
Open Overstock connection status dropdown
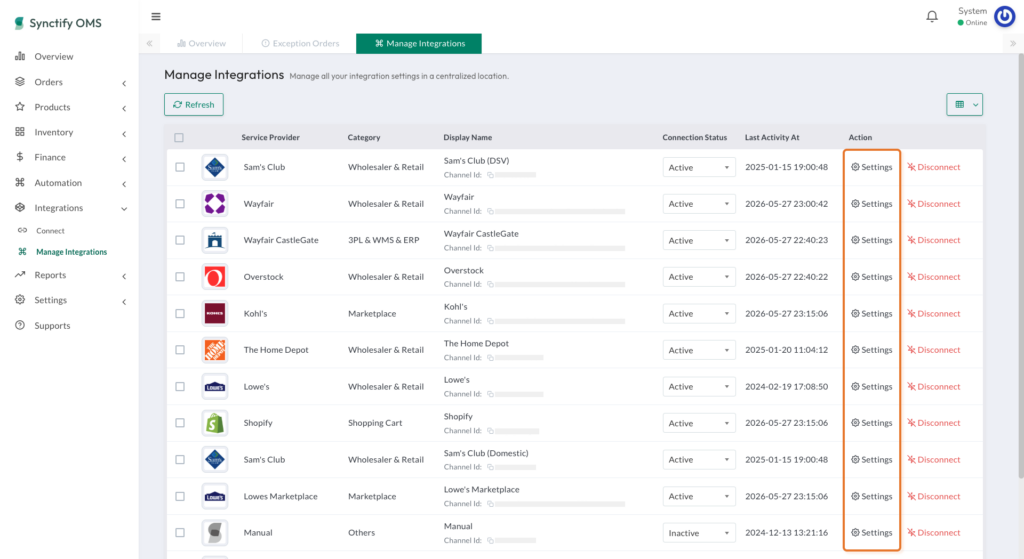699,277
